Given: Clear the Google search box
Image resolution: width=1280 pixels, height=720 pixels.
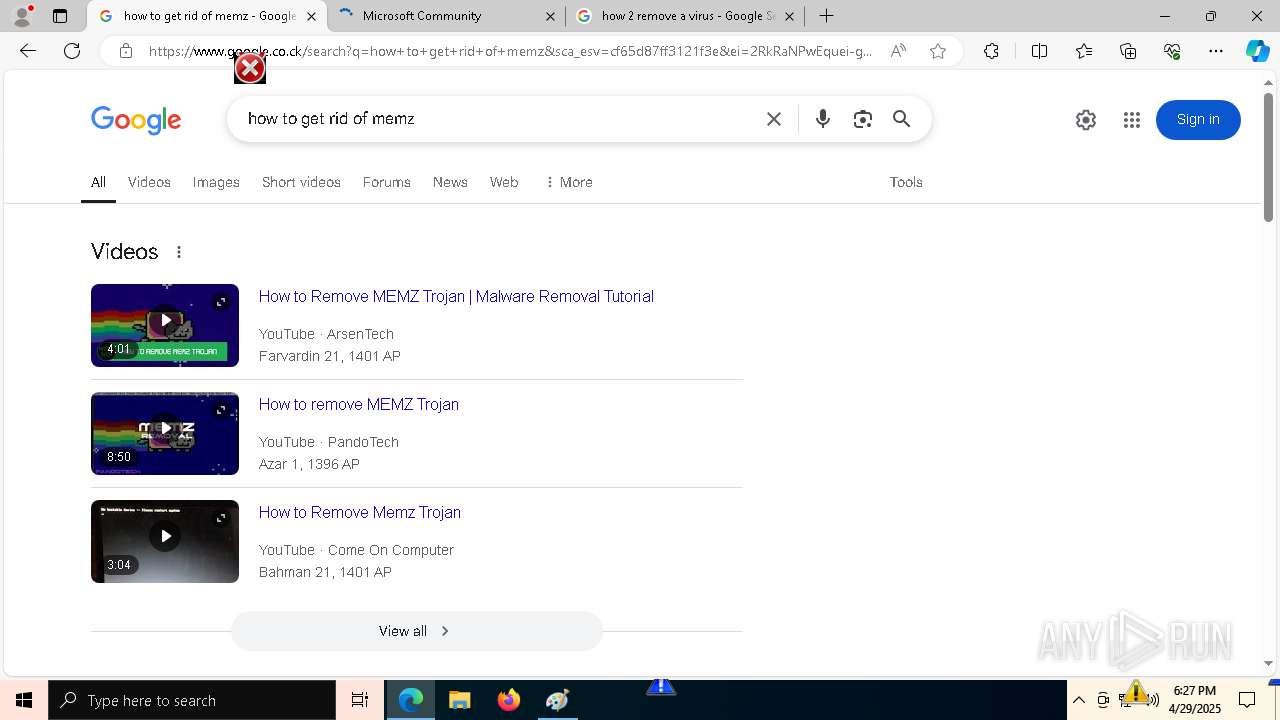Looking at the screenshot, I should (x=774, y=119).
